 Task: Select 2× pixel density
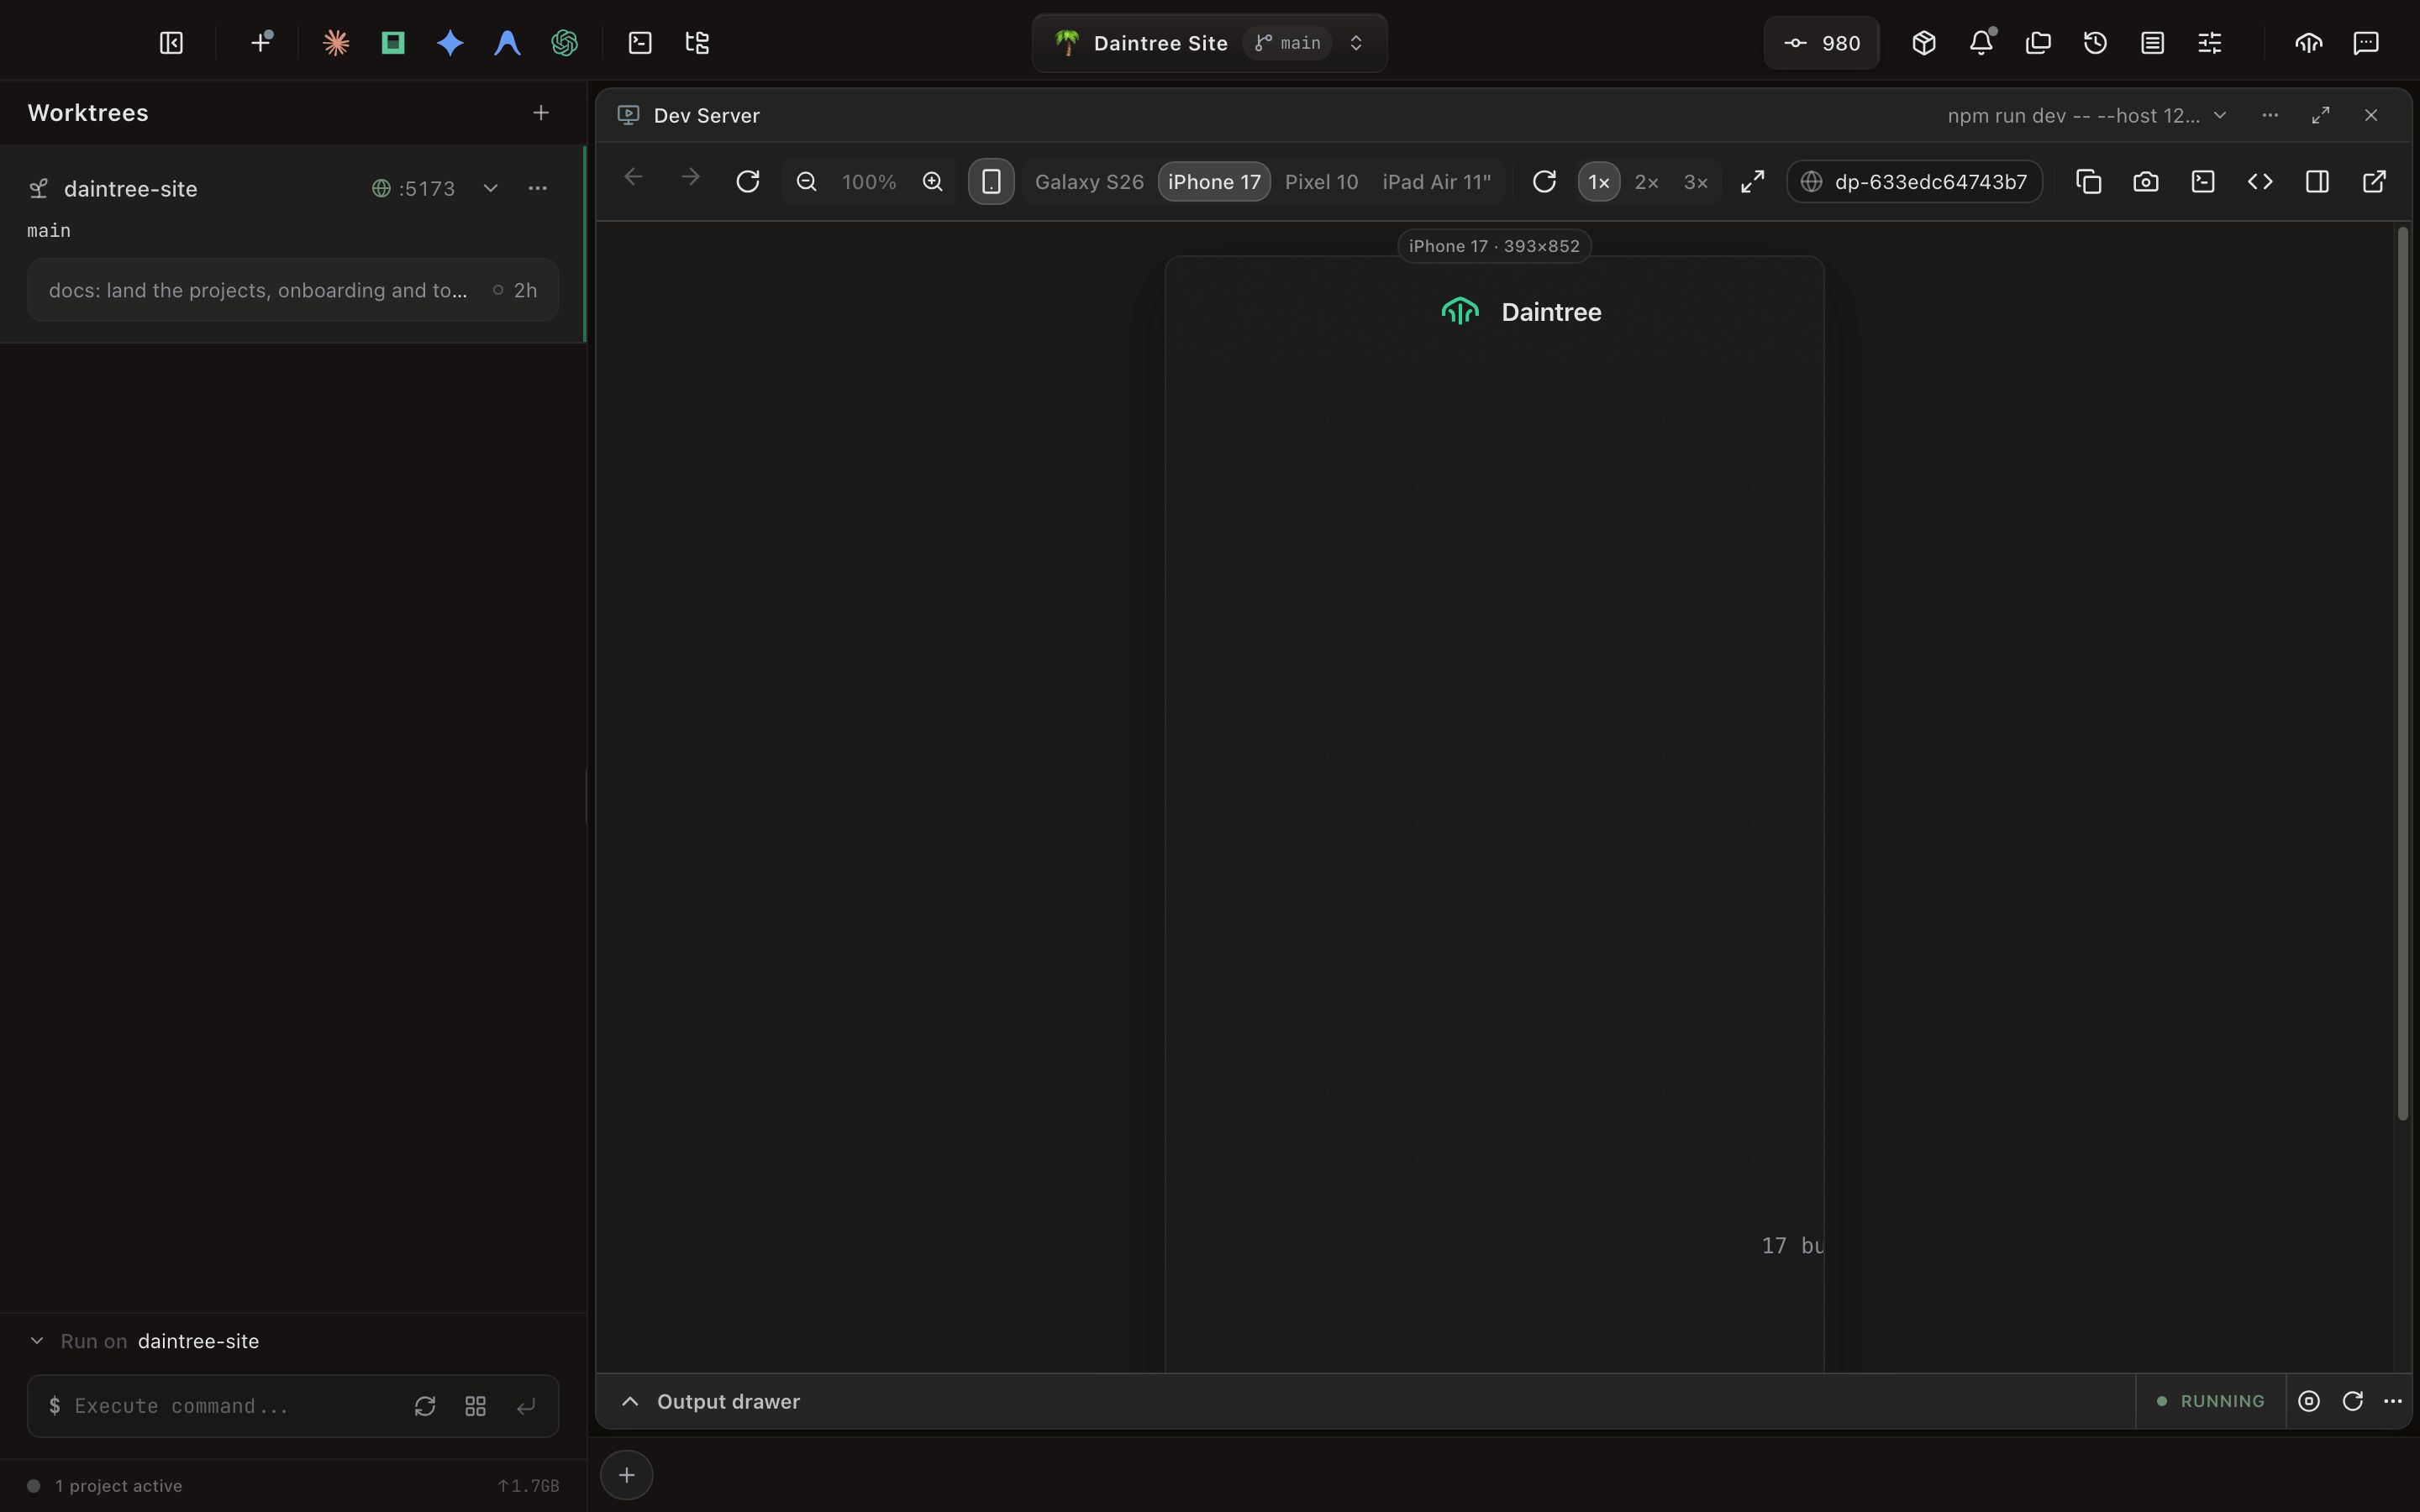(1646, 182)
